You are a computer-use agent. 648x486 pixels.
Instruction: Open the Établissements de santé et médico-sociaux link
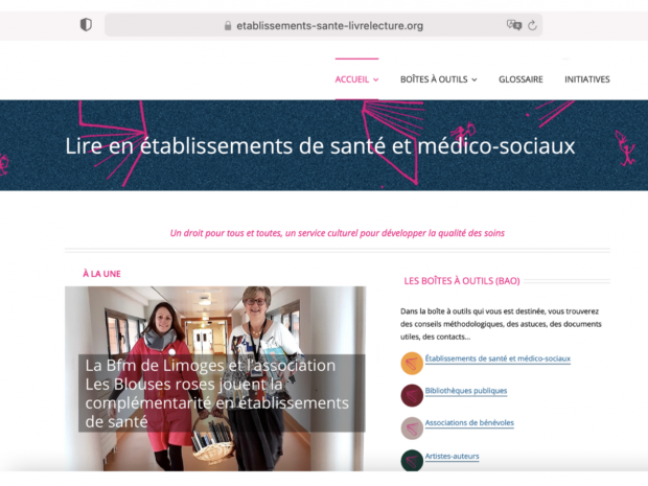[498, 359]
